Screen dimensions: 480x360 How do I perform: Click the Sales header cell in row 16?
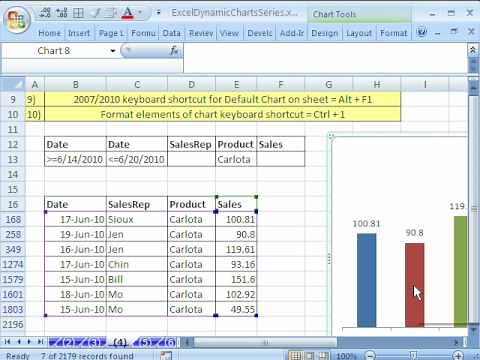(x=236, y=204)
